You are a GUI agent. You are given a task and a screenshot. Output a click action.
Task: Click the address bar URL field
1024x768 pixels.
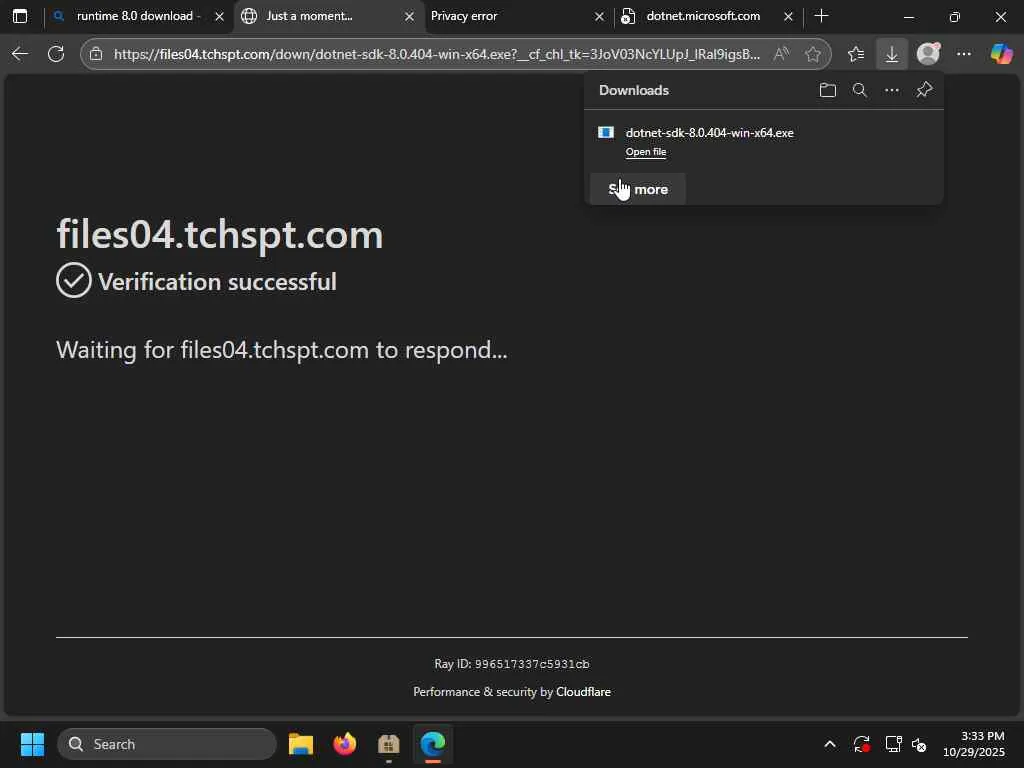pyautogui.click(x=437, y=54)
